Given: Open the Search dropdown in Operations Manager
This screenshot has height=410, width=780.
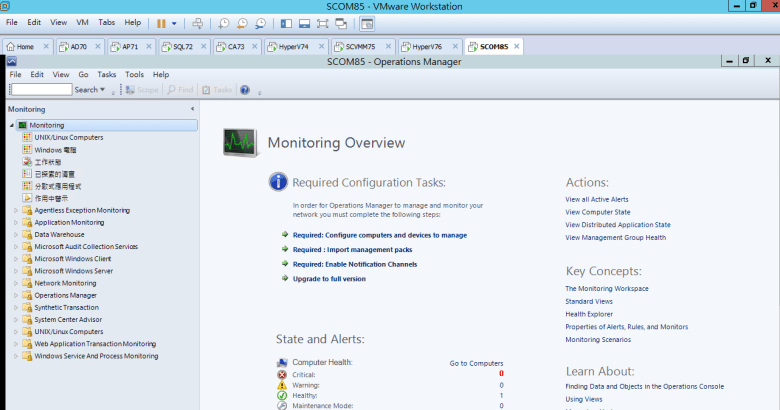Looking at the screenshot, I should point(89,90).
